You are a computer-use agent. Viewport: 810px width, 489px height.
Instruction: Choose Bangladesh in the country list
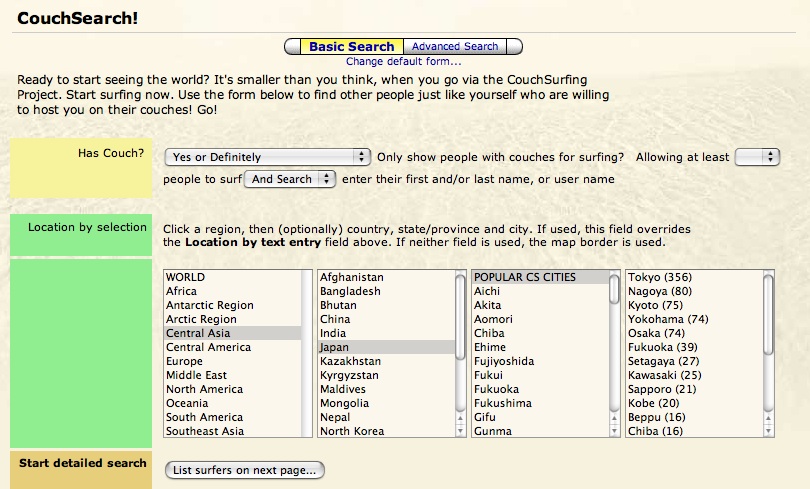[387, 291]
